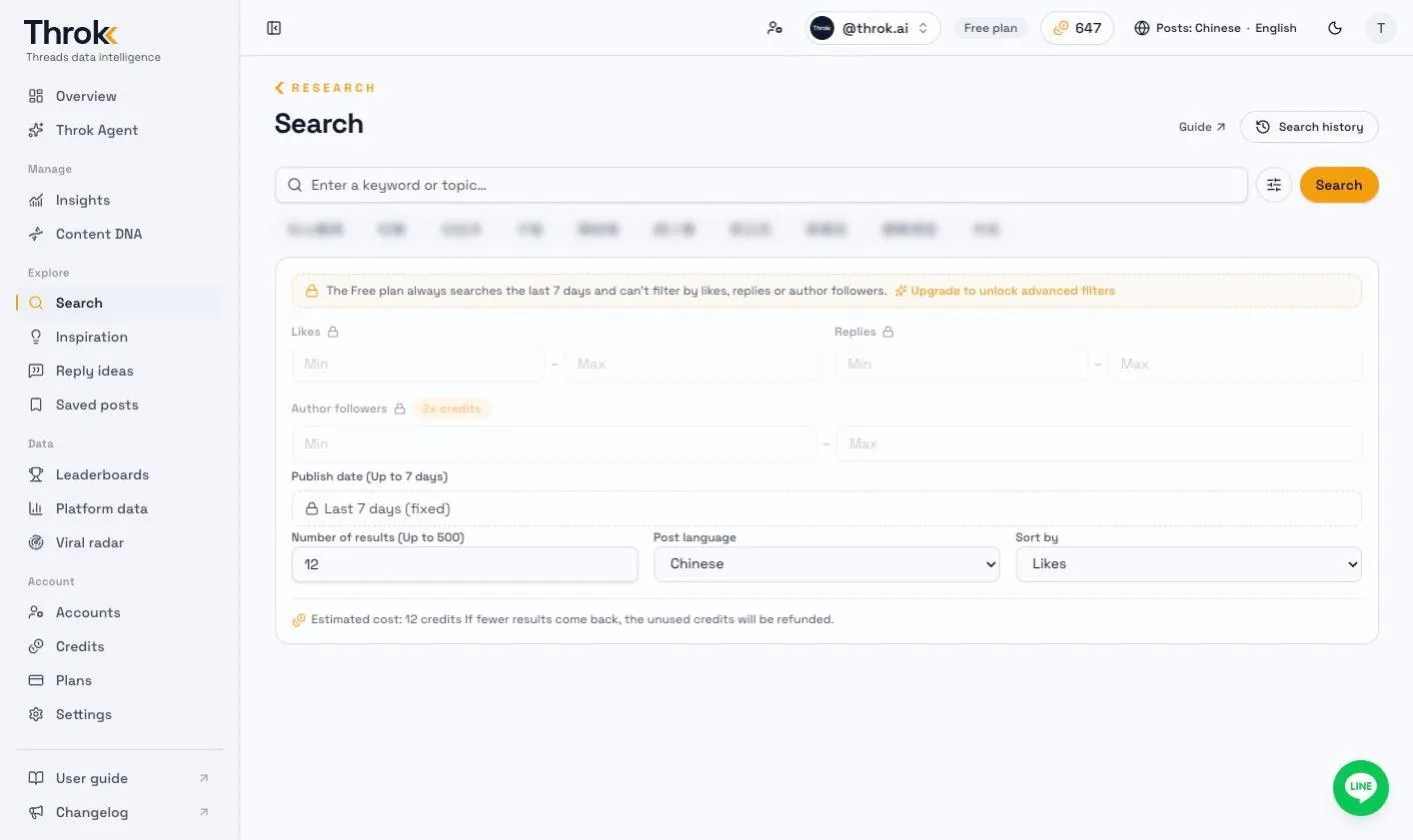
Task: View Plans page
Action: (120, 681)
